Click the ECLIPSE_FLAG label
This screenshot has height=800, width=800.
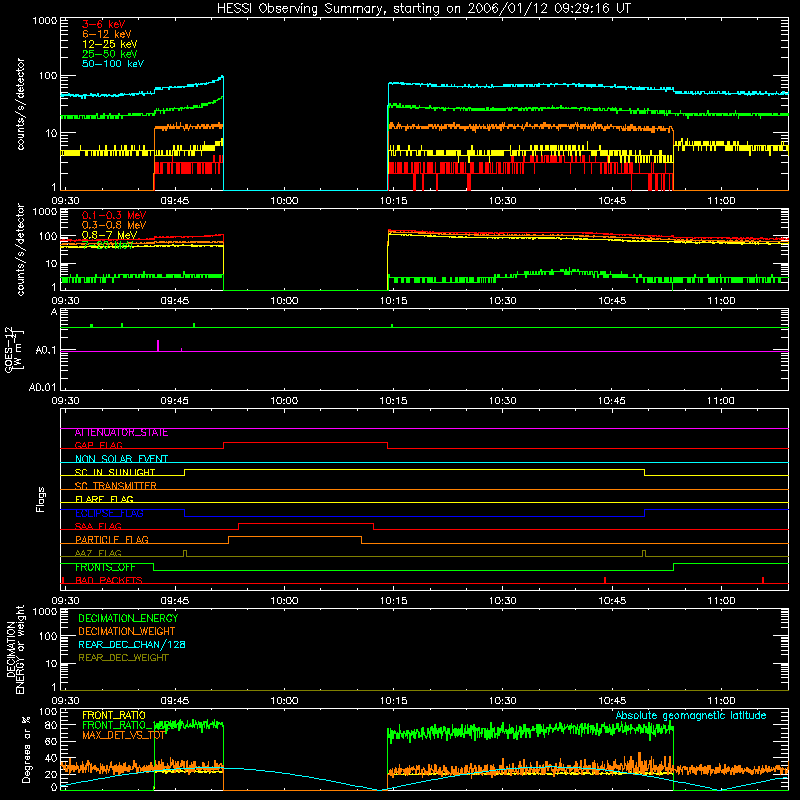(109, 513)
